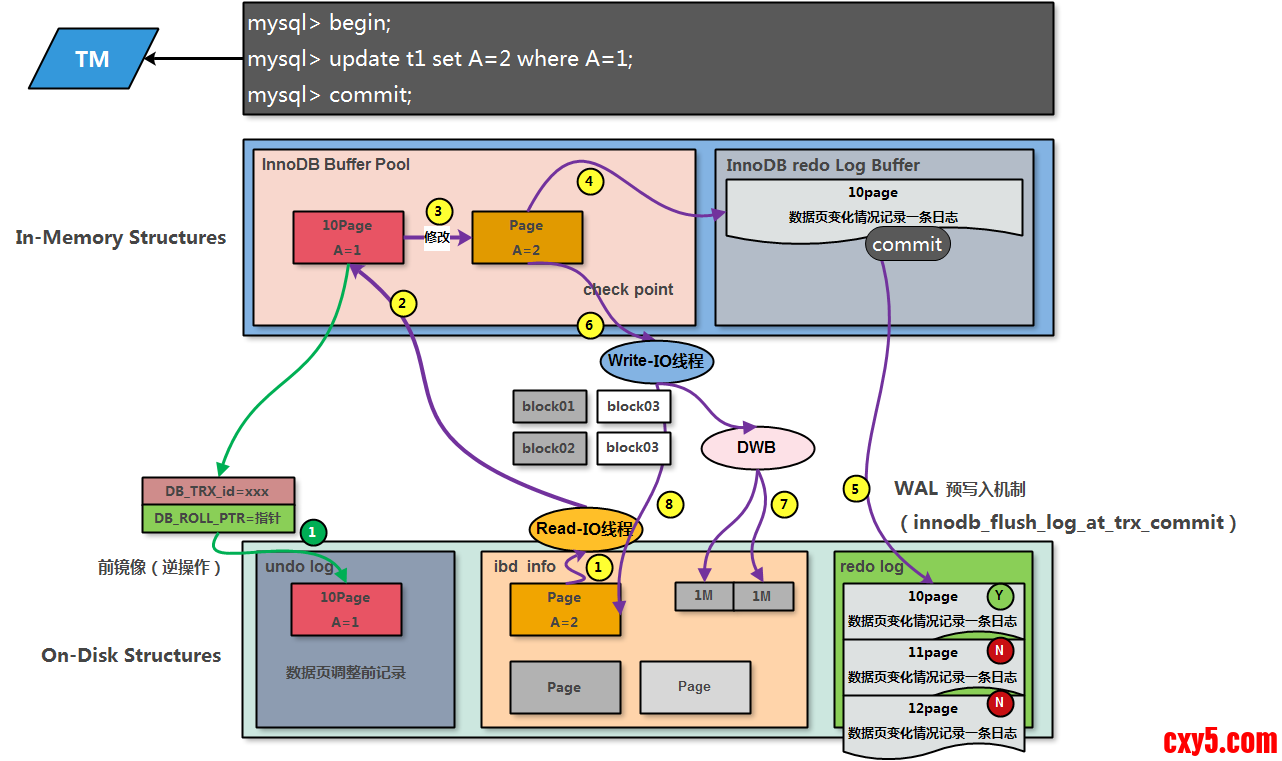
Task: Click the blue TM parallelogram shape
Action: point(93,59)
